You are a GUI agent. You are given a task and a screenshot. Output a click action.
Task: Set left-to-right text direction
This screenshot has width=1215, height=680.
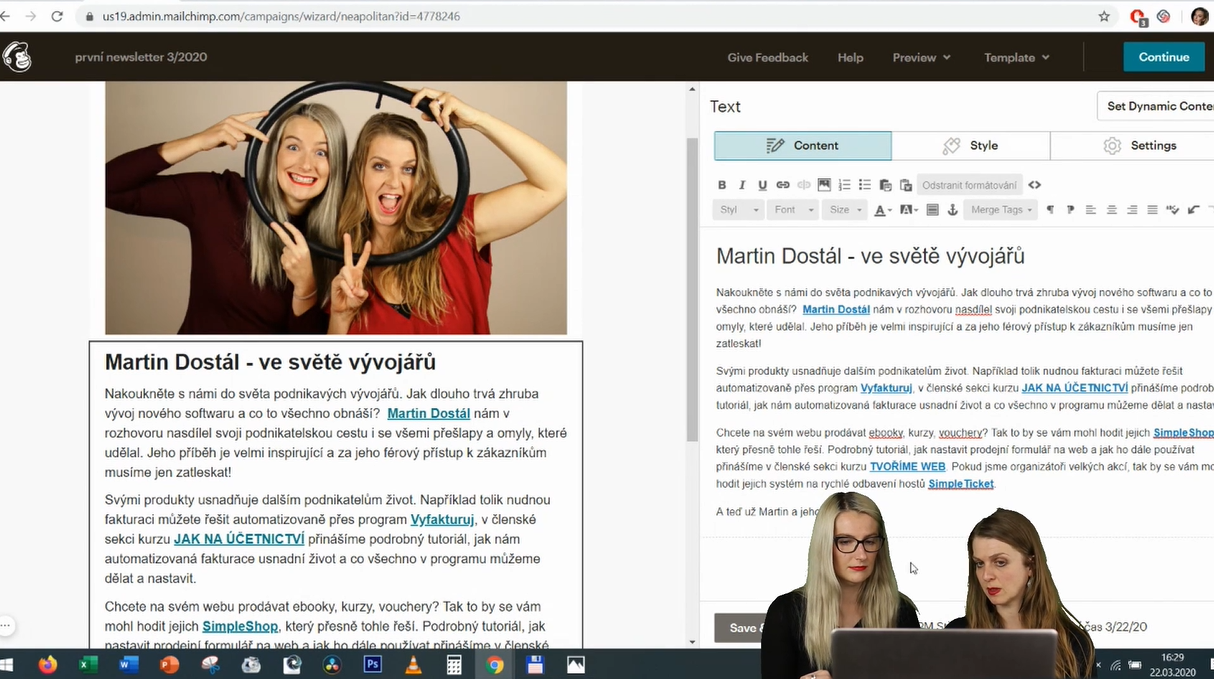tap(1050, 210)
